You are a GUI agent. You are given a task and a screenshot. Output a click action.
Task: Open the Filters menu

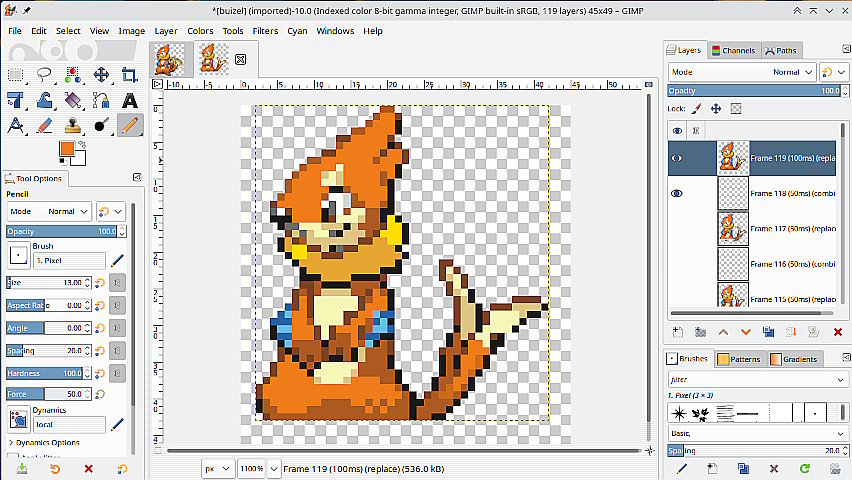click(265, 31)
